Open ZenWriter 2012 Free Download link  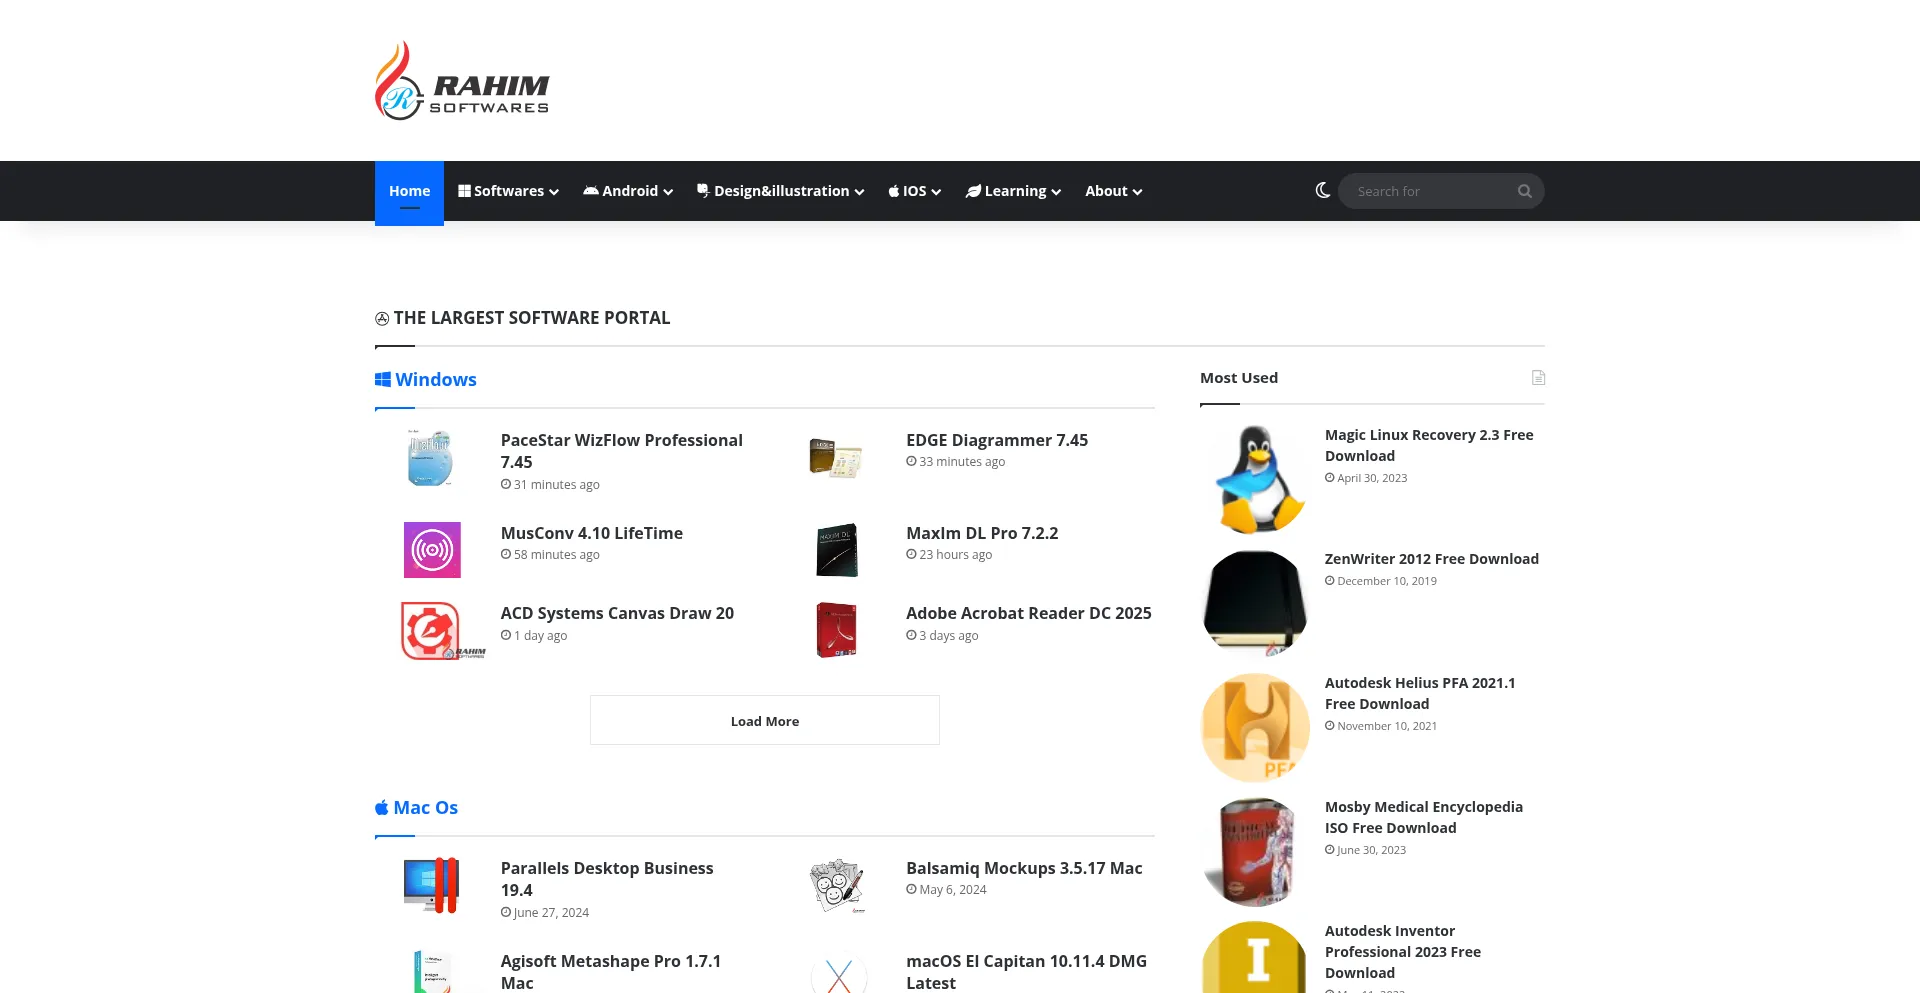tap(1432, 559)
